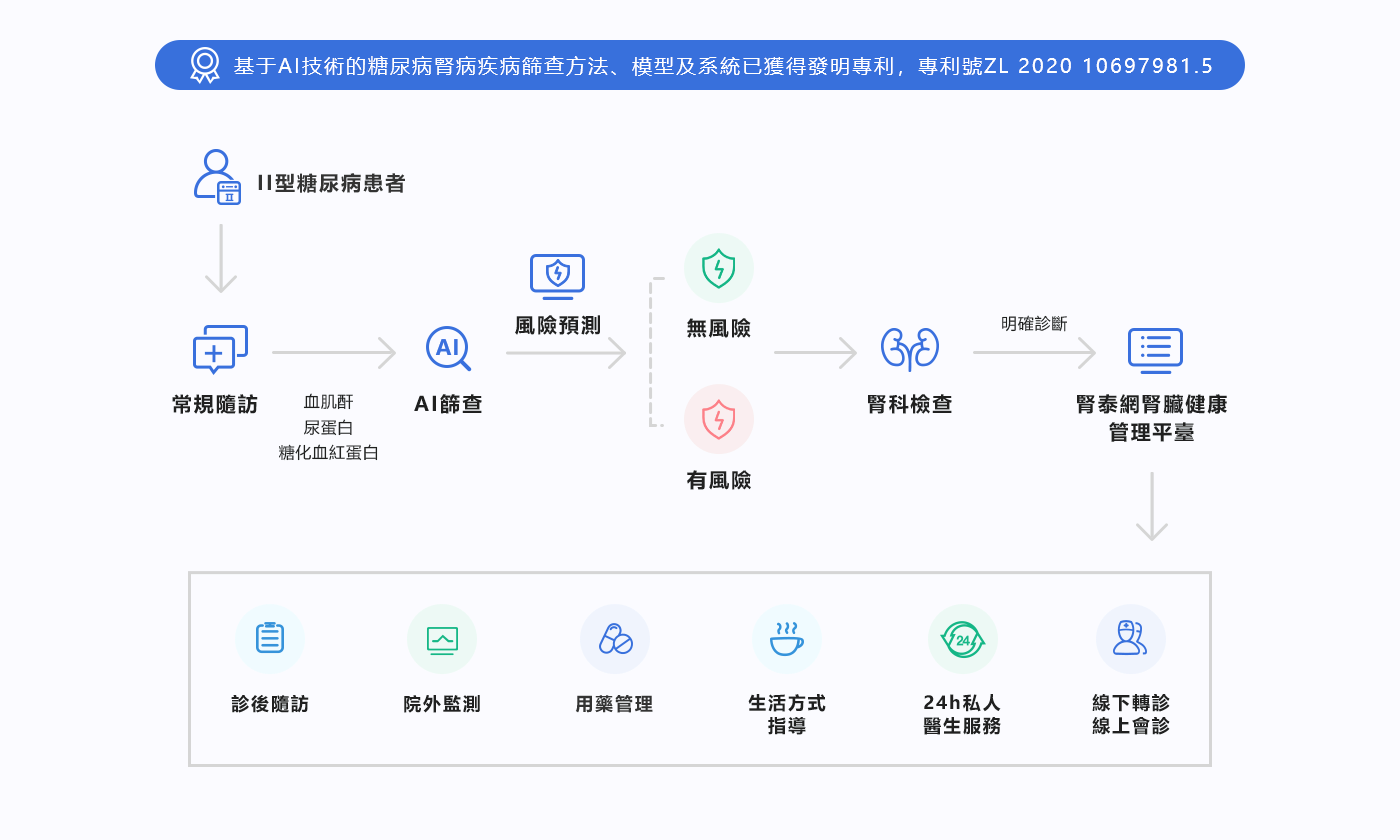Select the 常規隨訪 chat icon
This screenshot has height=840, width=1400.
click(219, 349)
